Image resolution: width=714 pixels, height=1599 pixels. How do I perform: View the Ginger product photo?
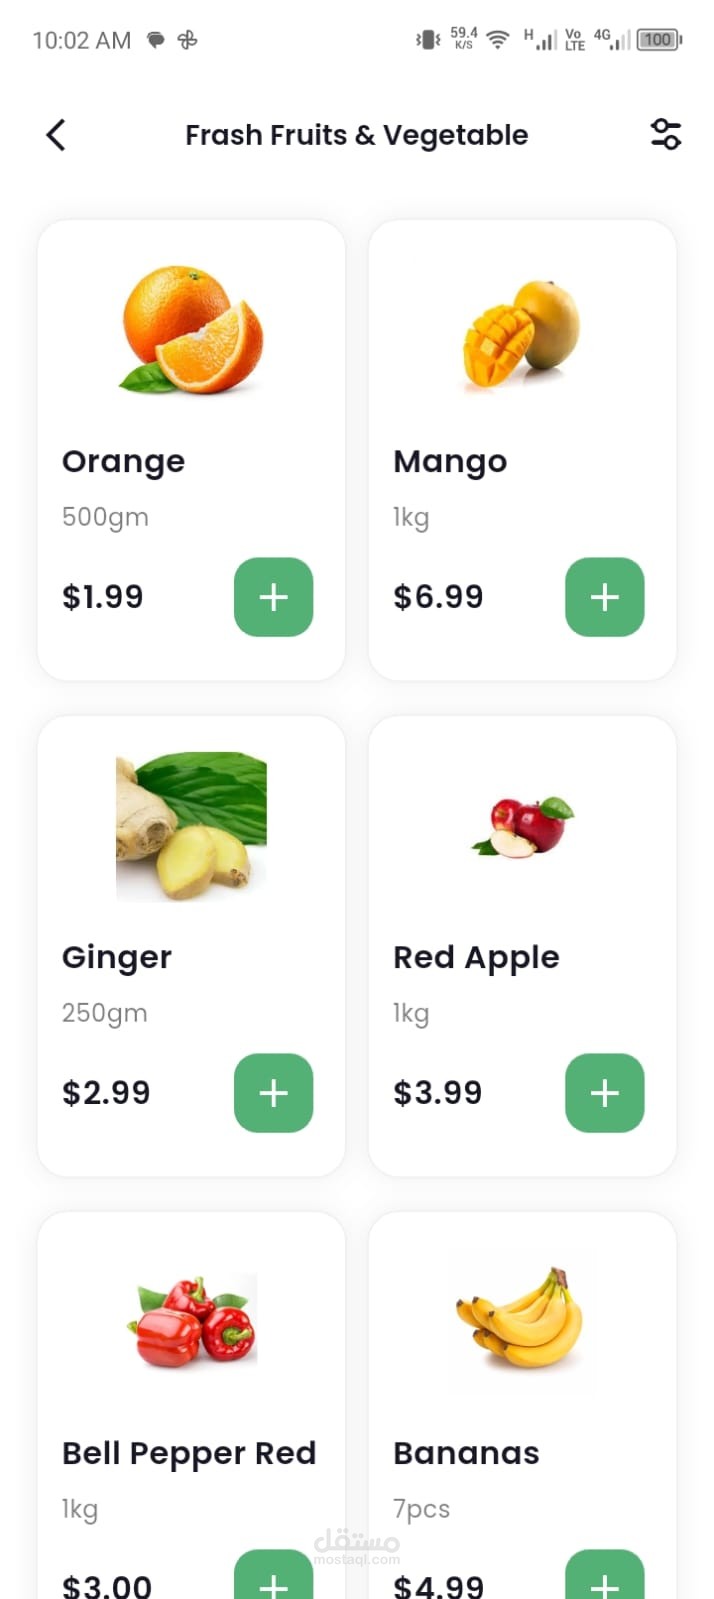[x=191, y=827]
